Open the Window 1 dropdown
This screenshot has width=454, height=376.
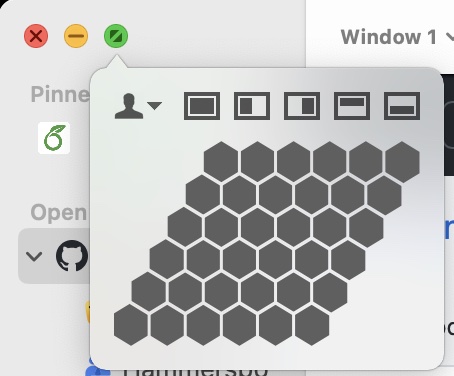tap(397, 37)
